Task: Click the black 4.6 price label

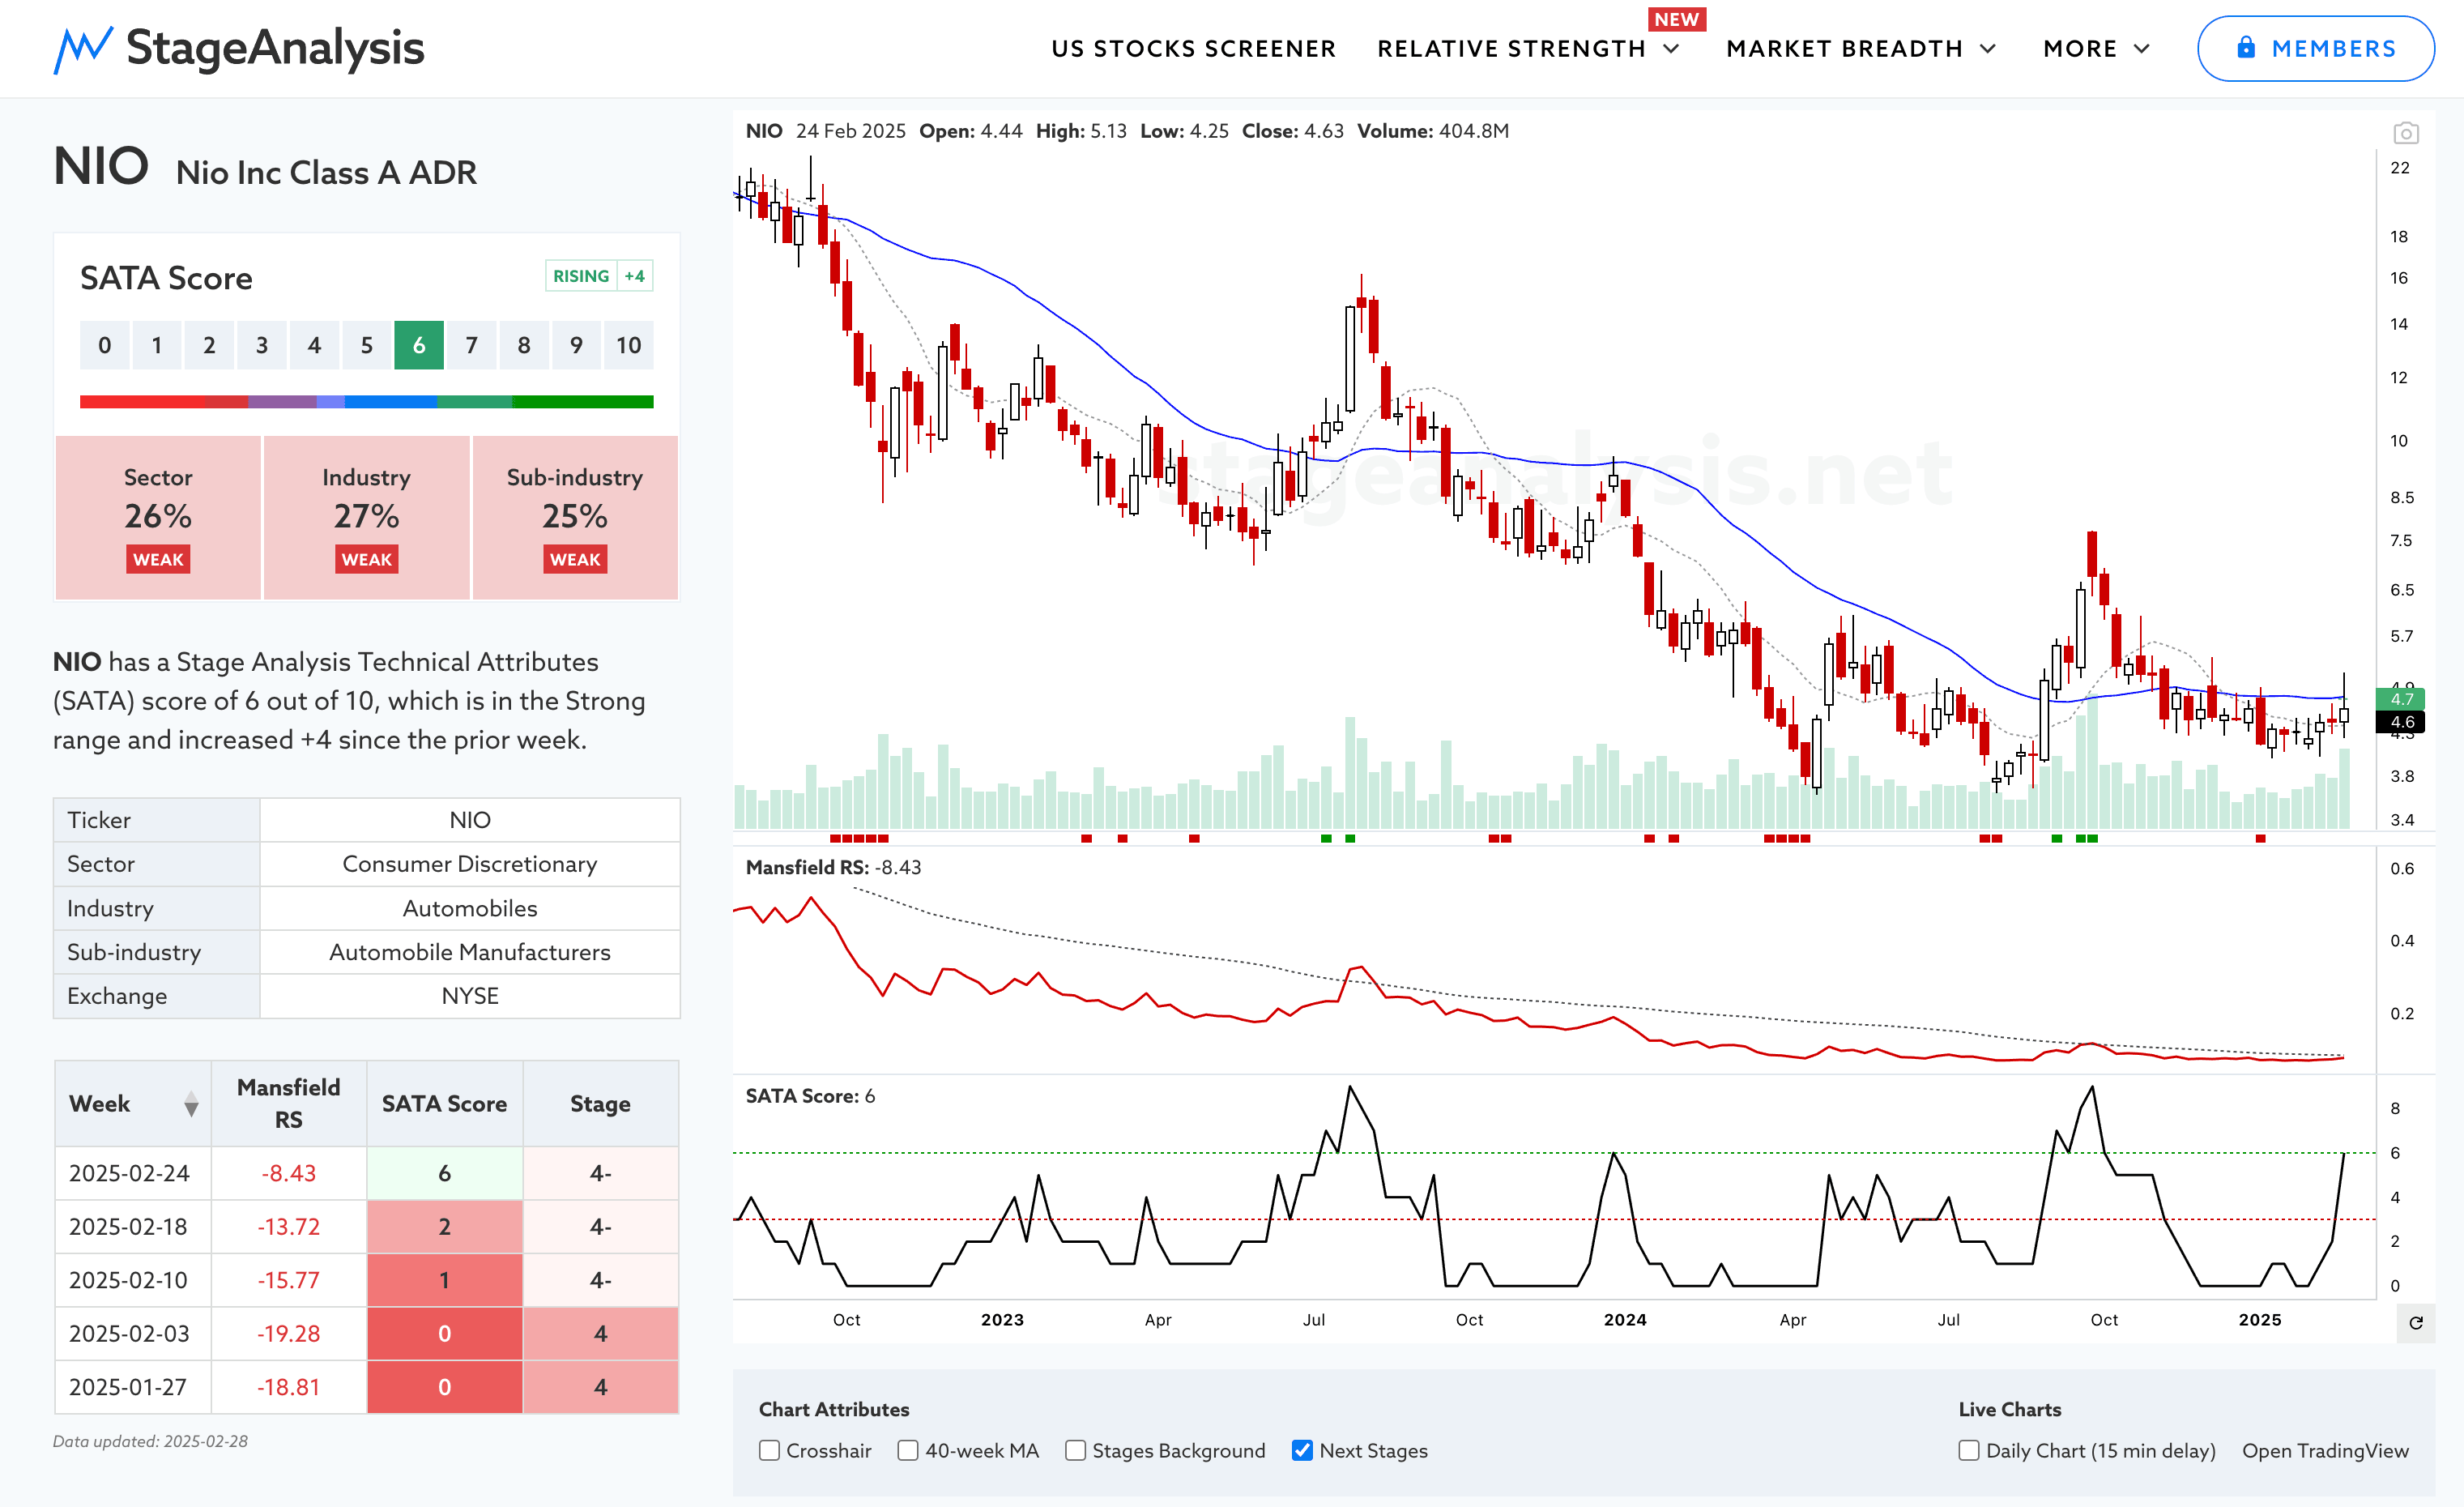Action: click(2401, 722)
